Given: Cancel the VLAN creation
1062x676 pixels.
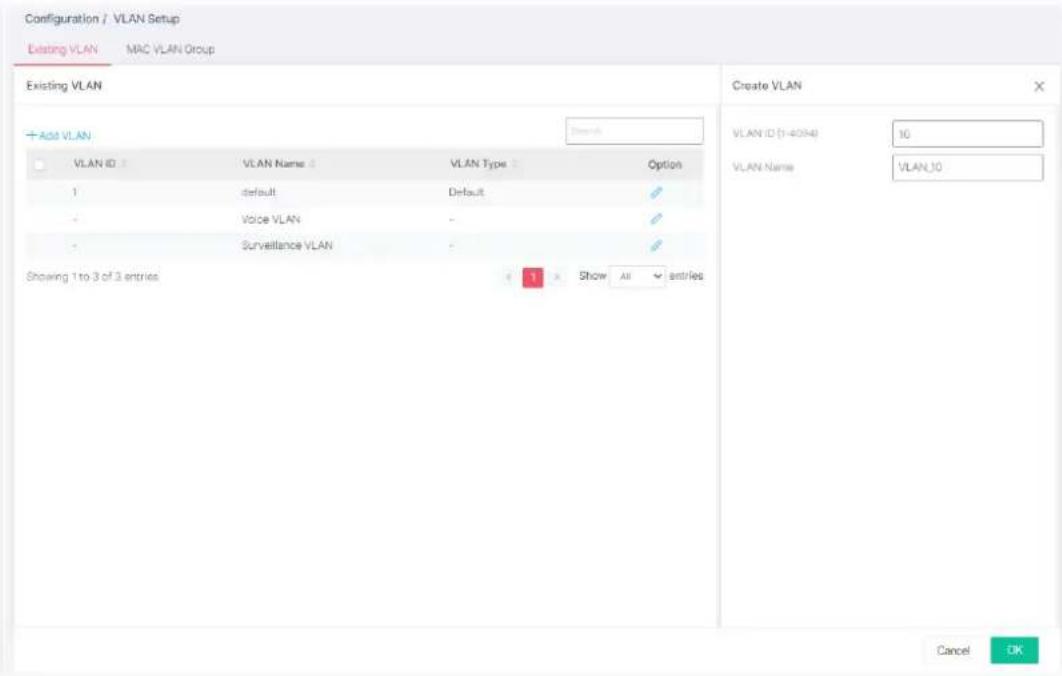Looking at the screenshot, I should click(953, 650).
